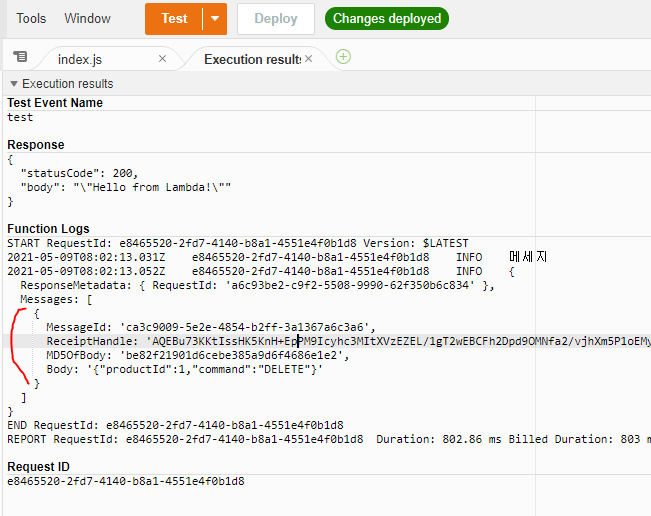The width and height of the screenshot is (651, 516).
Task: Close the Execution results tab
Action: pyautogui.click(x=308, y=59)
